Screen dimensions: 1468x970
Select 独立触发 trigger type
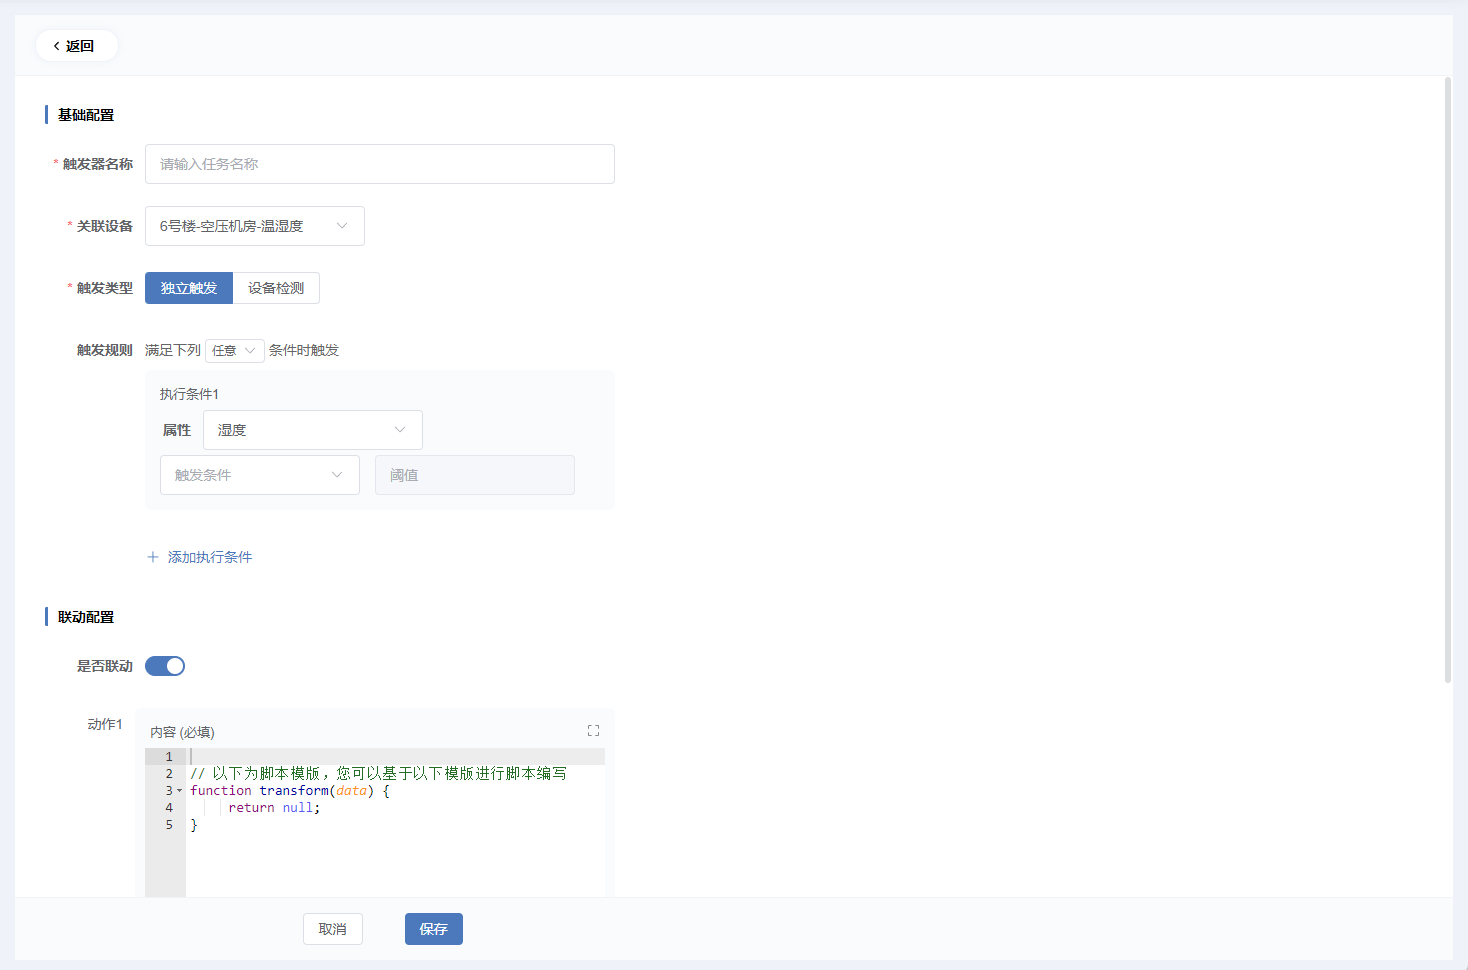pyautogui.click(x=189, y=288)
